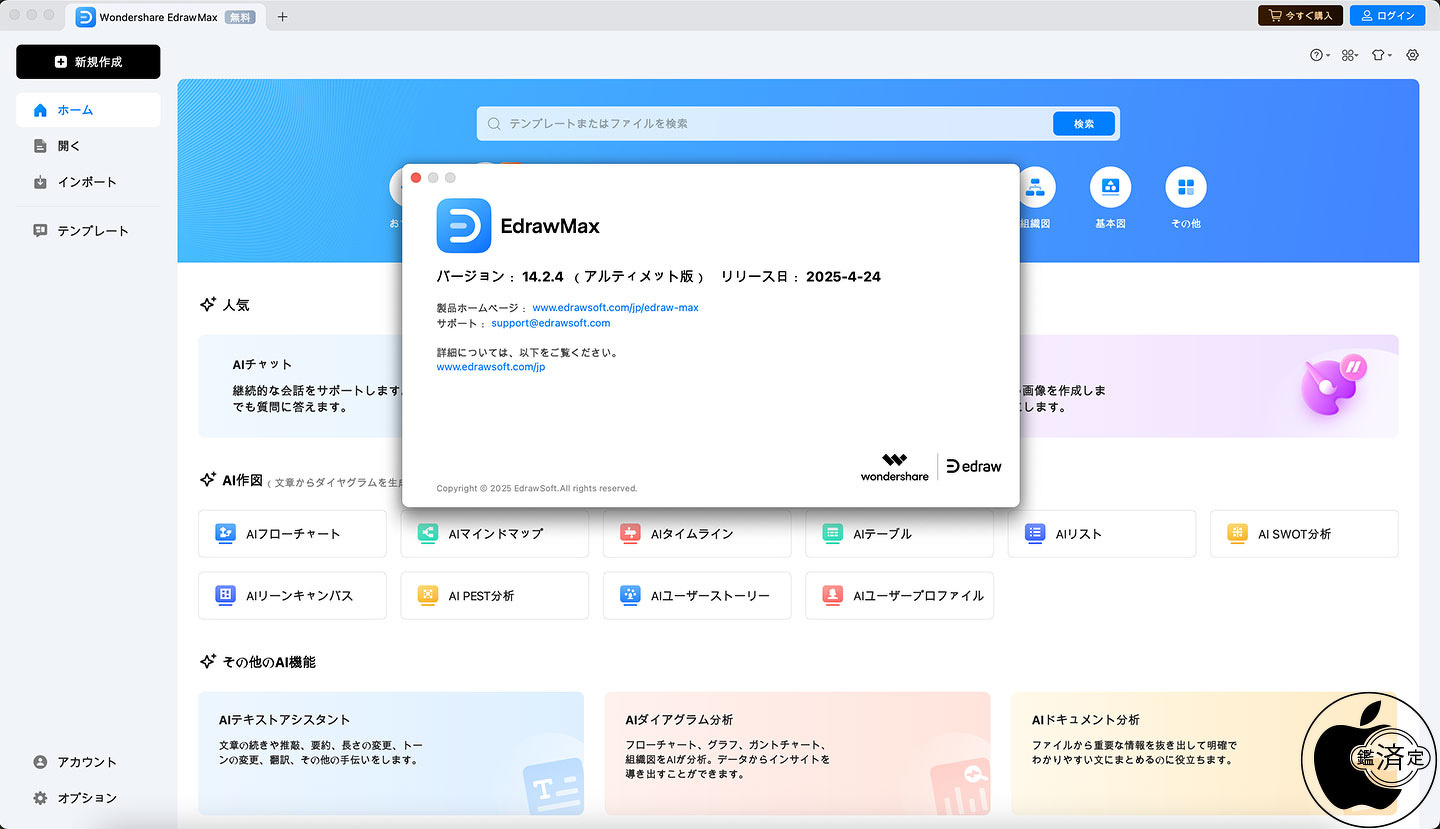The height and width of the screenshot is (829, 1440).
Task: Open the shirt theme dropdown
Action: (1382, 55)
